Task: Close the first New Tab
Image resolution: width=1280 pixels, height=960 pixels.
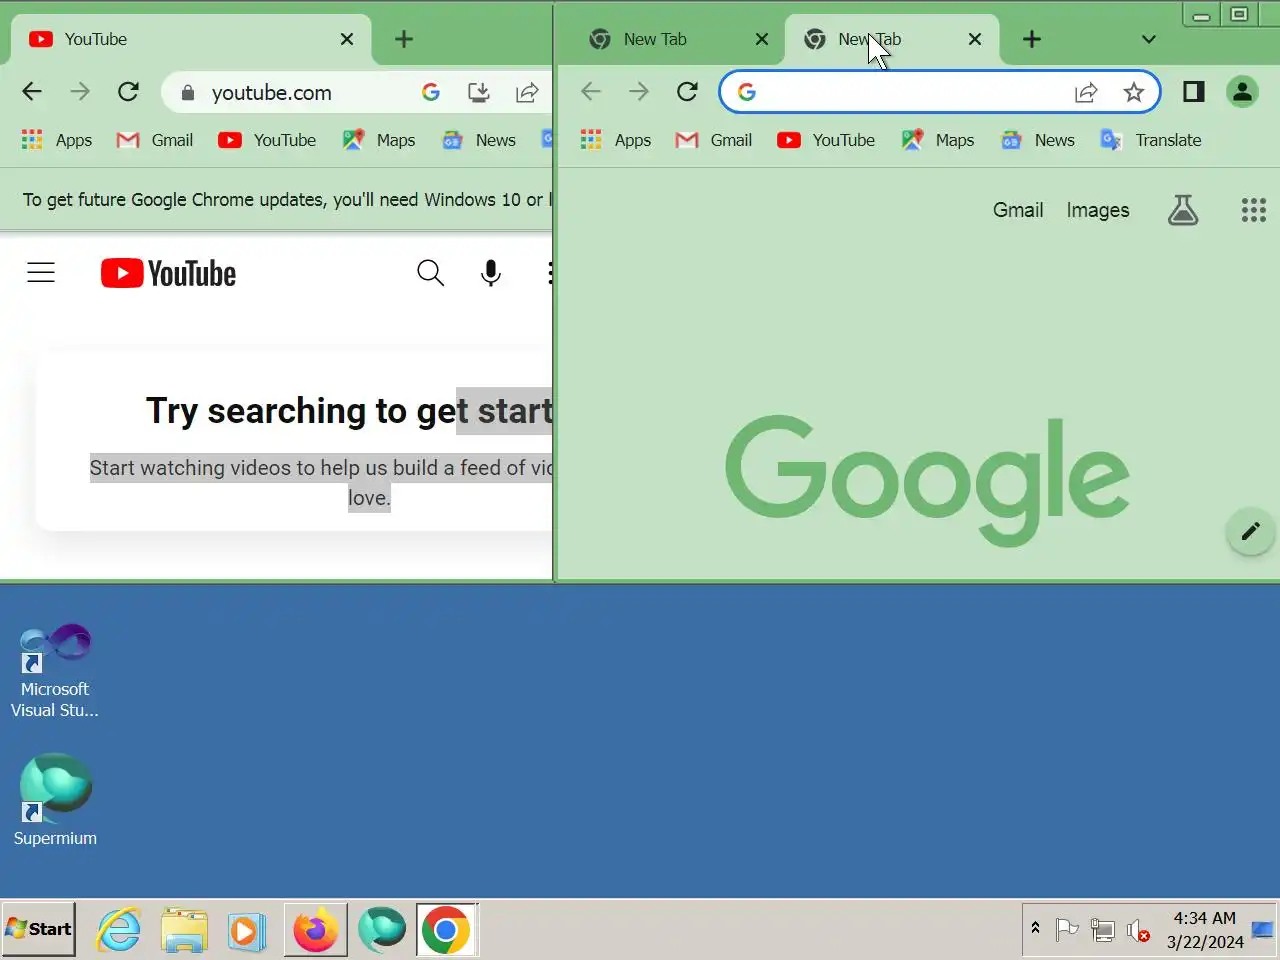Action: (x=762, y=39)
